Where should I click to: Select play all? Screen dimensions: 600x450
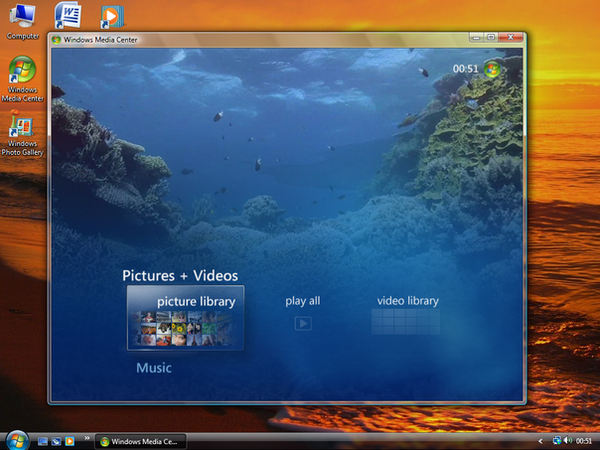pyautogui.click(x=303, y=301)
